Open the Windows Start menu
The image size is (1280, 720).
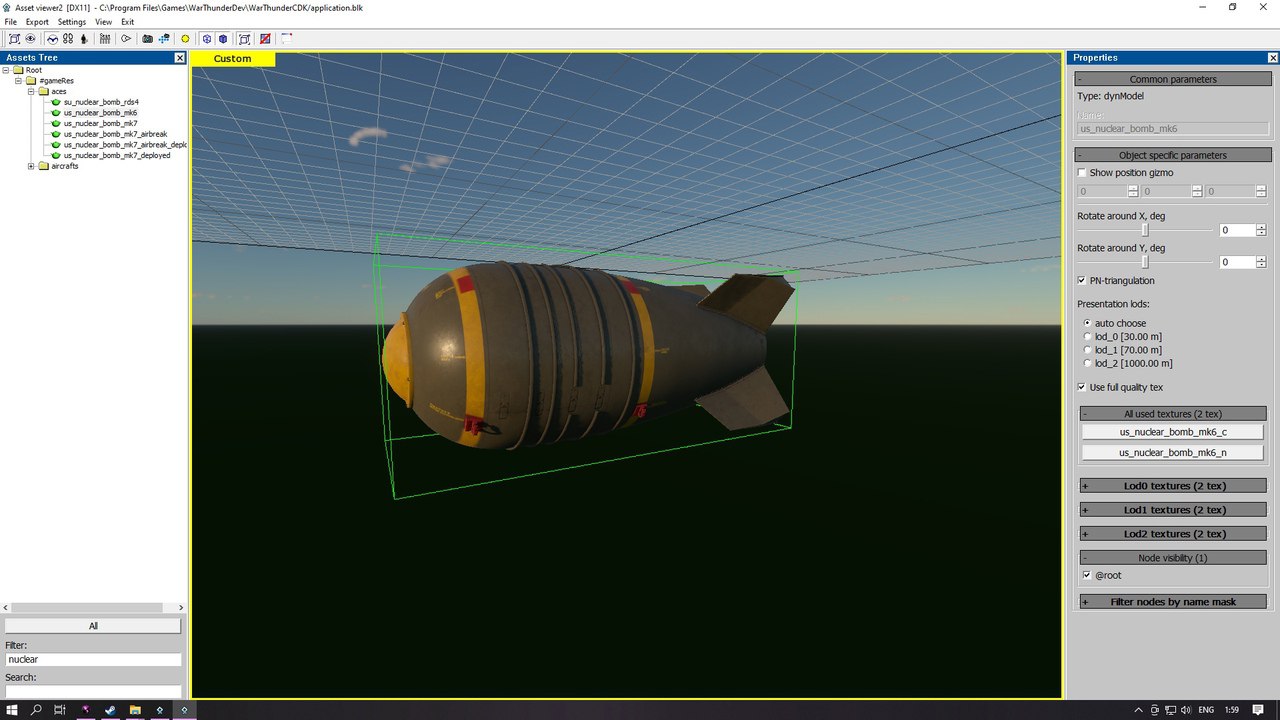[x=13, y=710]
